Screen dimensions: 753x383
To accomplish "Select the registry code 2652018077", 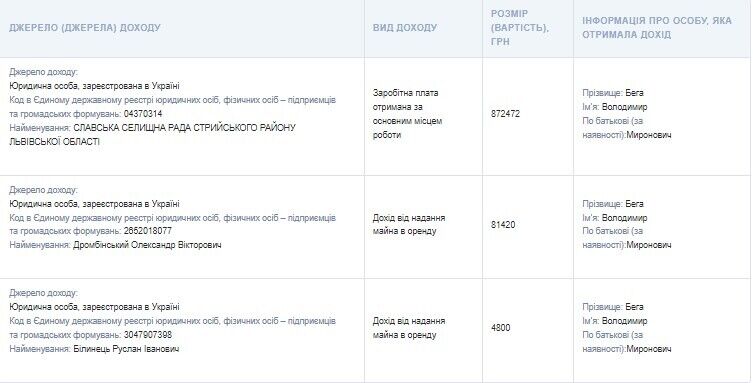I will pyautogui.click(x=147, y=231).
